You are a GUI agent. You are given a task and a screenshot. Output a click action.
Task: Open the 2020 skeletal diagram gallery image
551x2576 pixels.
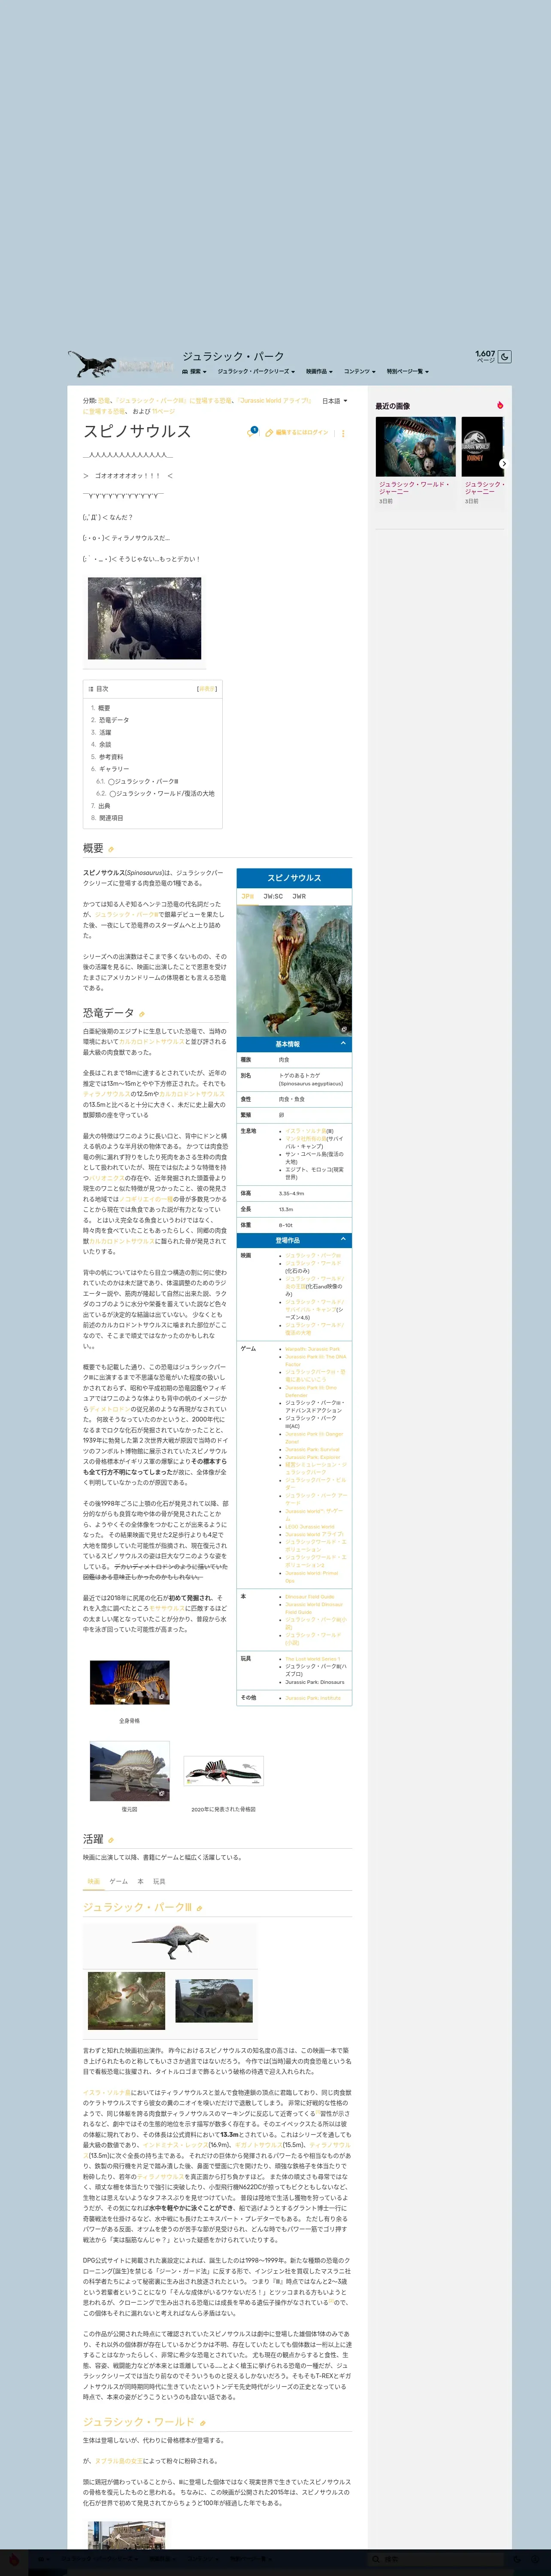tap(223, 1771)
